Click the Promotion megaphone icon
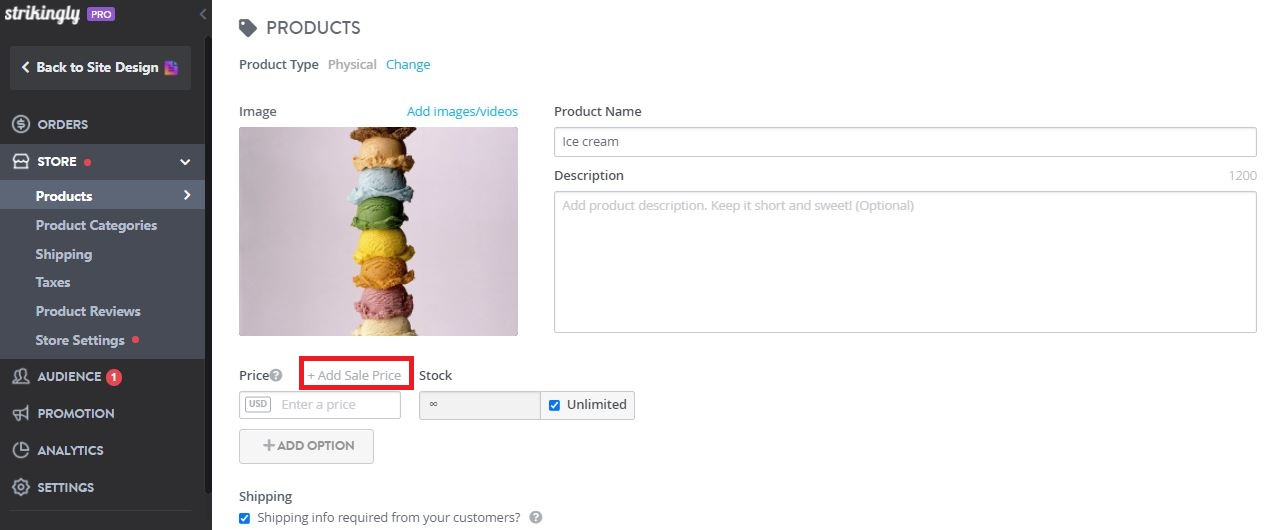1278x530 pixels. pos(20,413)
